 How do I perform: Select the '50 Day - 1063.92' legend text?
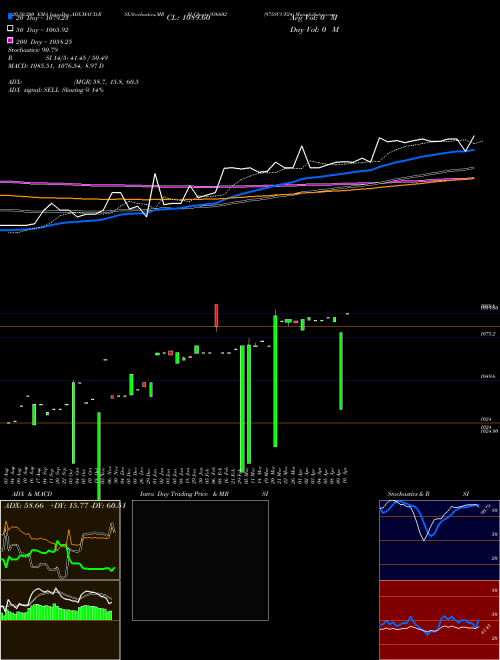click(x=42, y=30)
